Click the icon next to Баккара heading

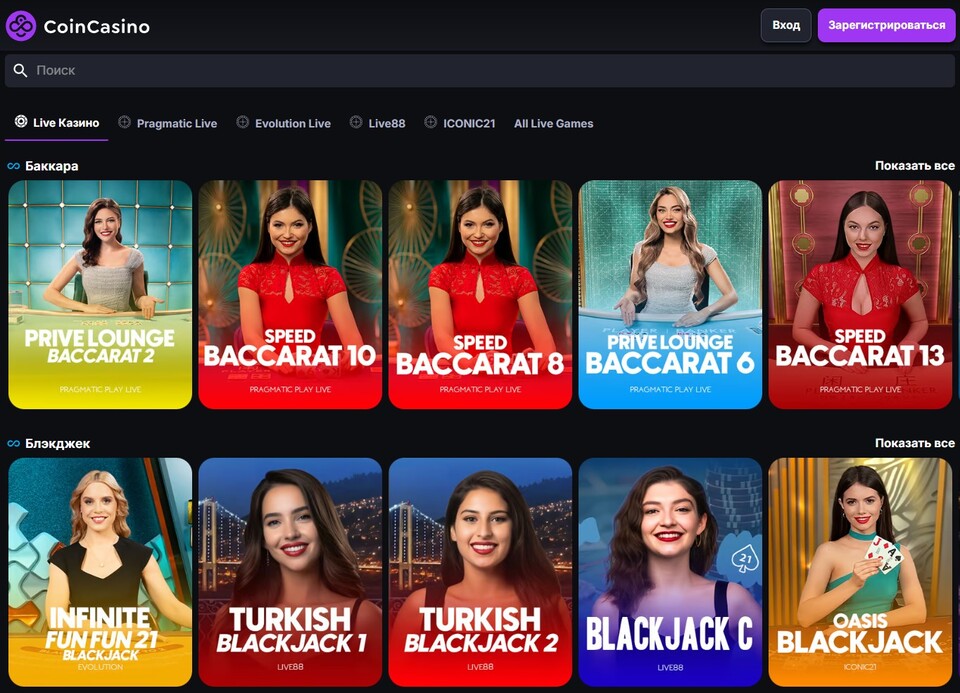tap(13, 165)
